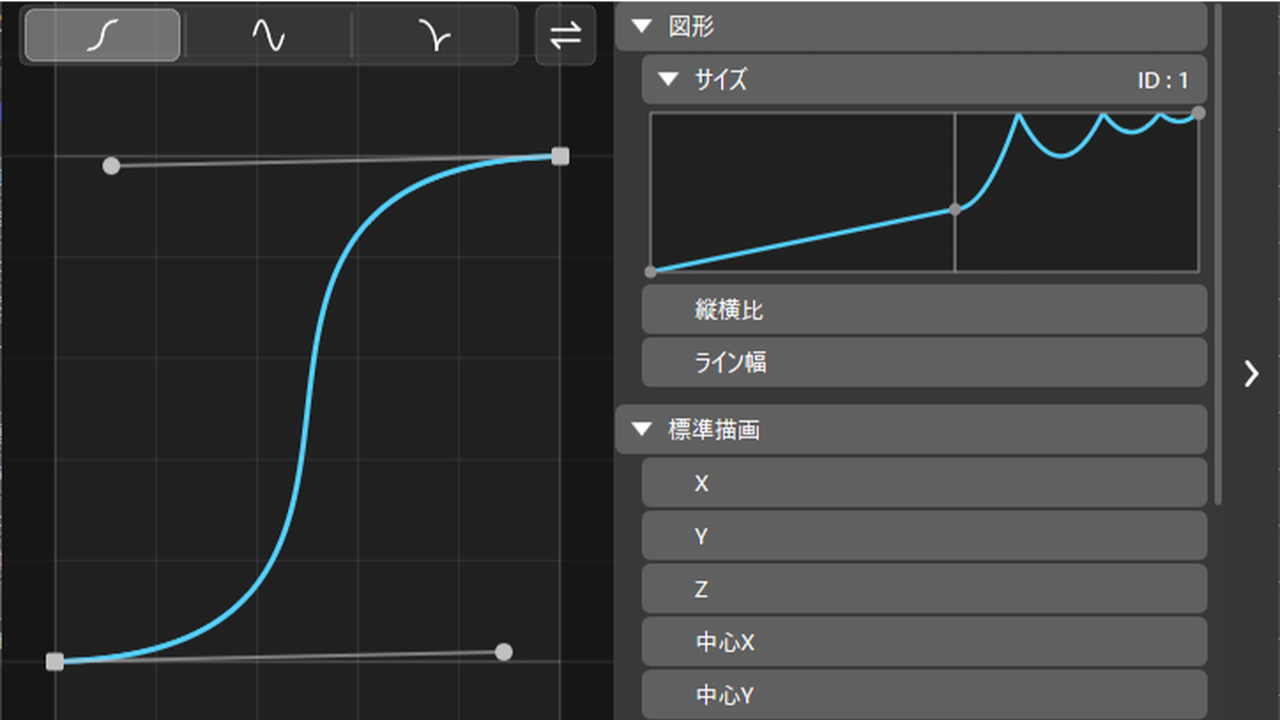Image resolution: width=1280 pixels, height=720 pixels.
Task: Click the start point of サイズ graph
Action: click(x=651, y=271)
